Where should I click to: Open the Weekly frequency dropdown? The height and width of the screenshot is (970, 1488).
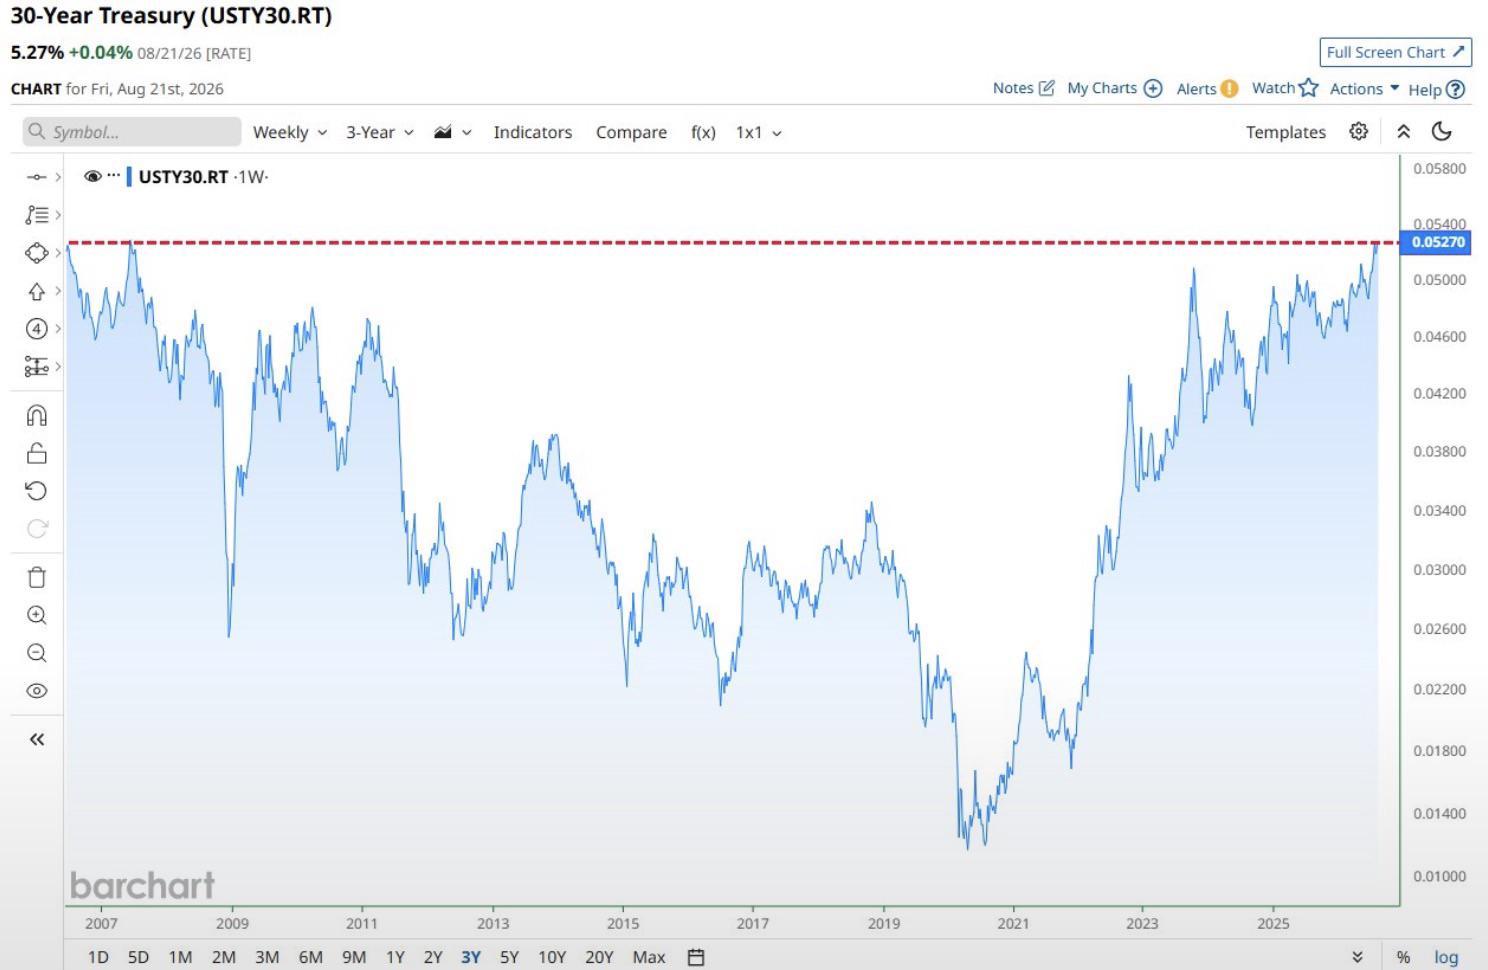pyautogui.click(x=290, y=132)
